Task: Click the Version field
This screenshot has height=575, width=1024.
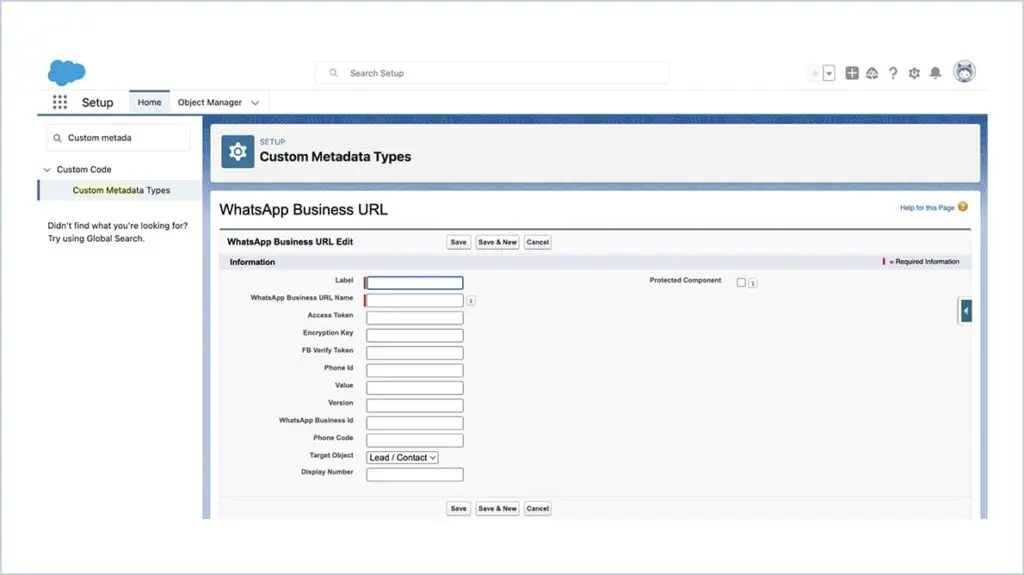Action: tap(415, 405)
